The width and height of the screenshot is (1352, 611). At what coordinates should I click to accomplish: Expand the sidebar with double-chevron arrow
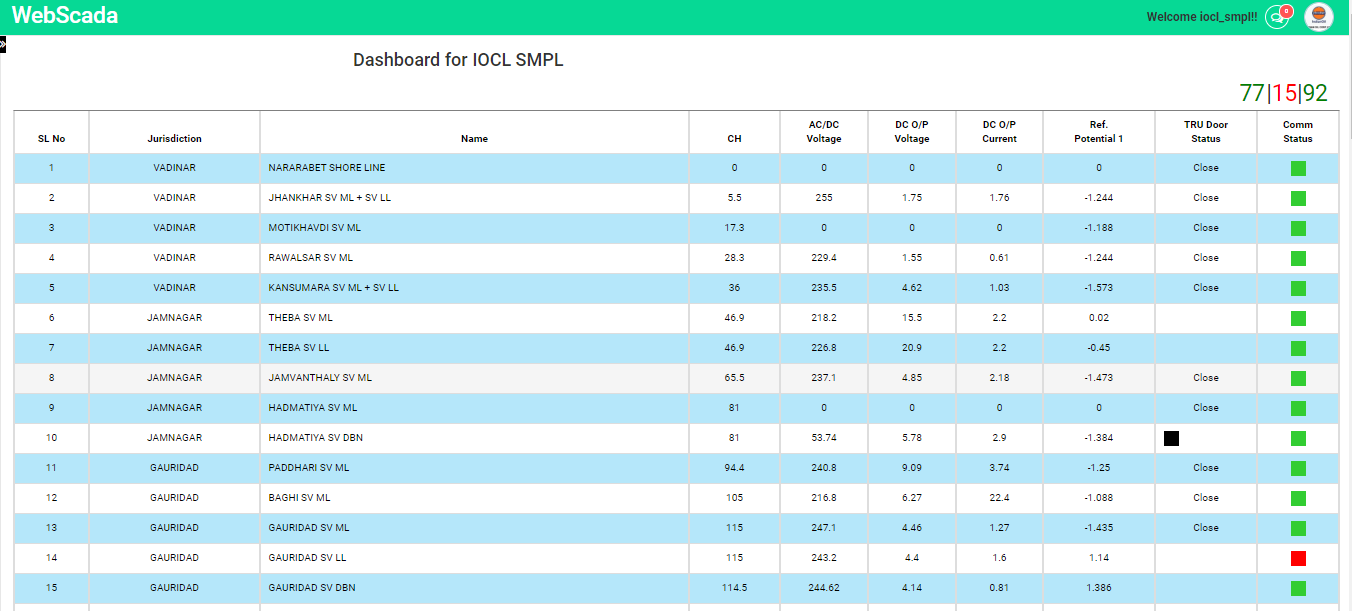3,45
